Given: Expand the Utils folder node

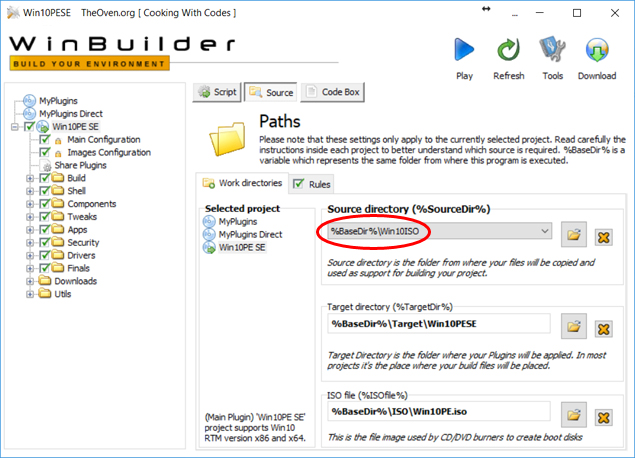Looking at the screenshot, I should coord(30,294).
